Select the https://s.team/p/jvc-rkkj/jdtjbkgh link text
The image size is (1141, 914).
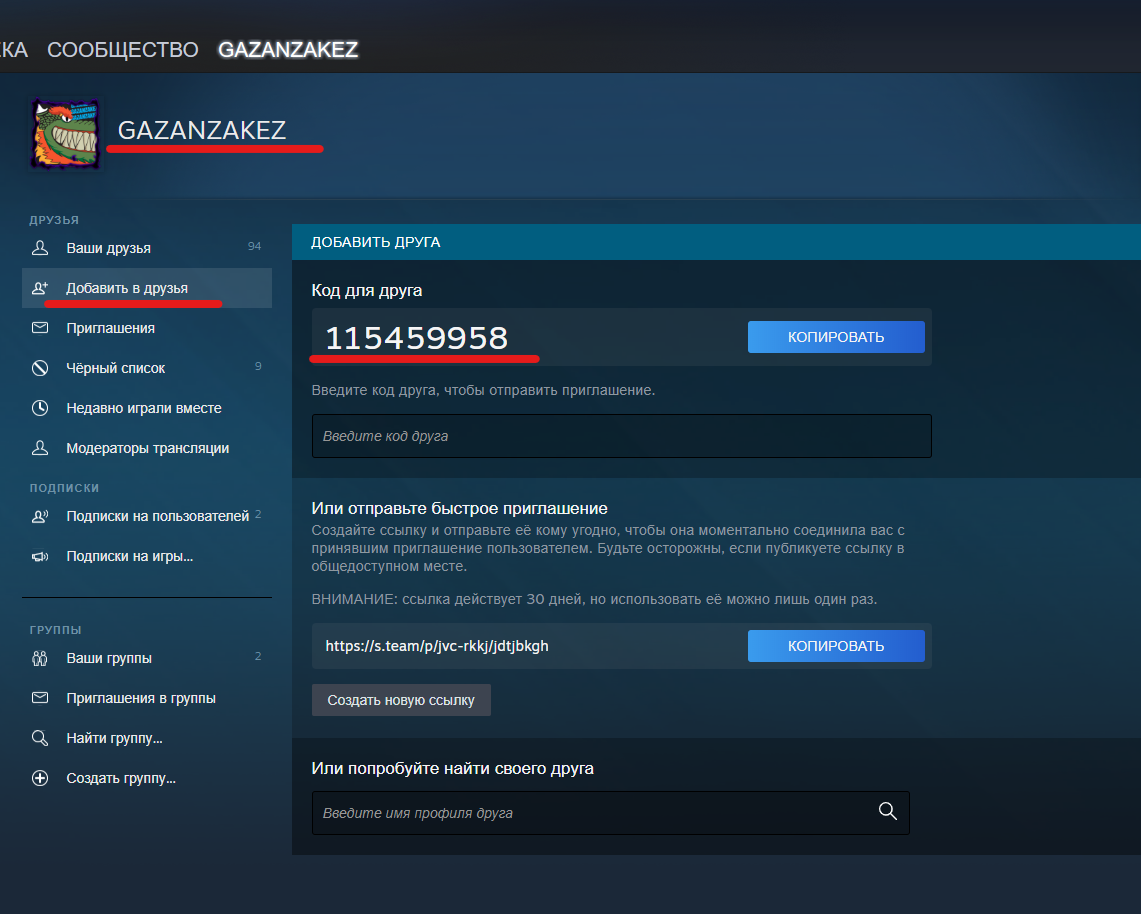437,646
